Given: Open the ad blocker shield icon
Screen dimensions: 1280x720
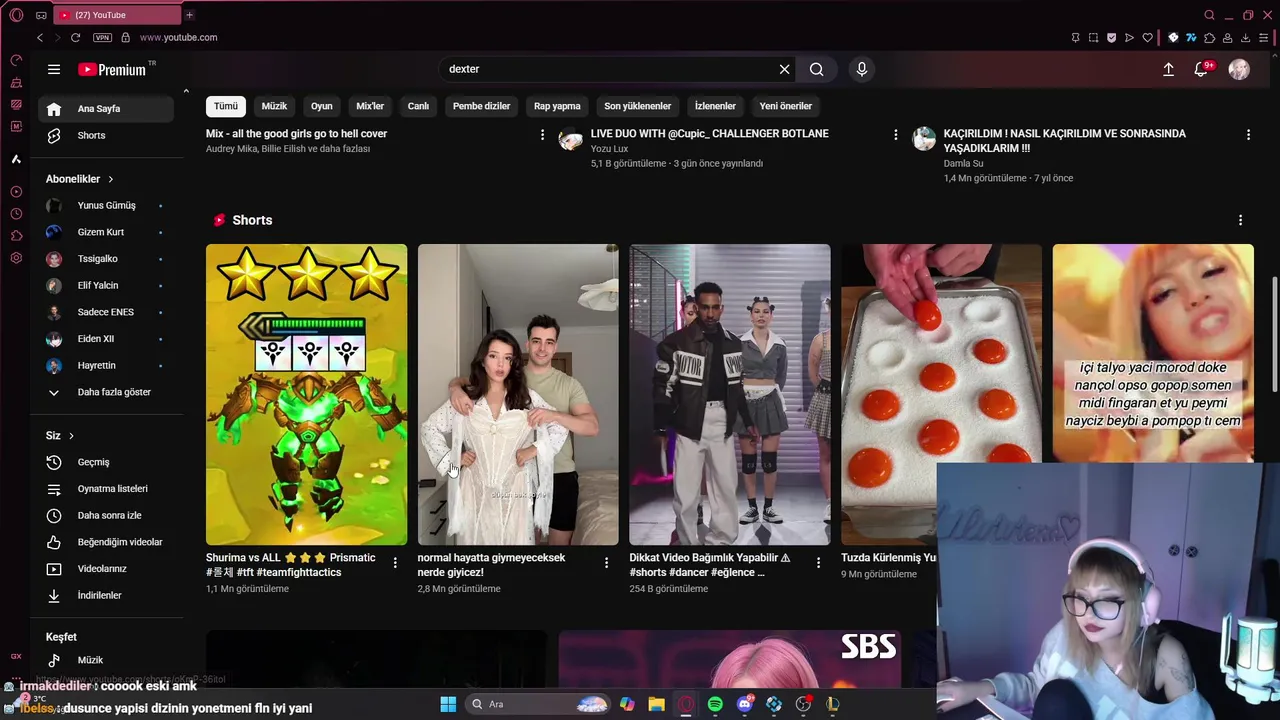Looking at the screenshot, I should pos(1111,38).
